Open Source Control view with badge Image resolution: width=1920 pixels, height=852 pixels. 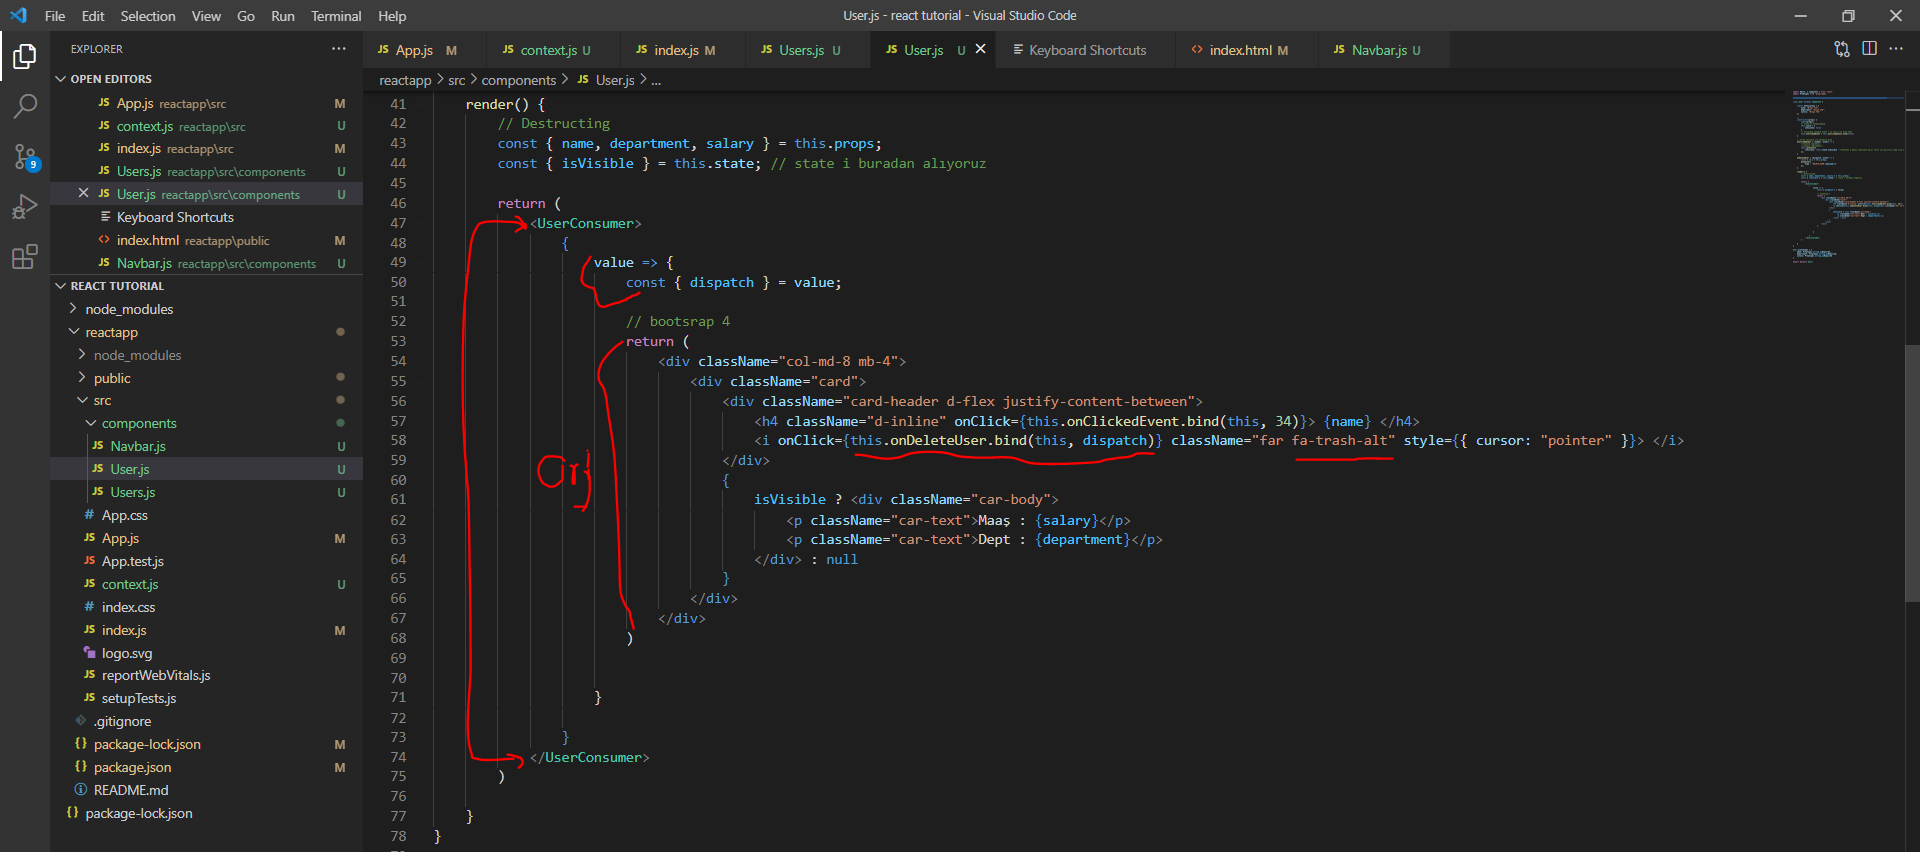tap(25, 156)
